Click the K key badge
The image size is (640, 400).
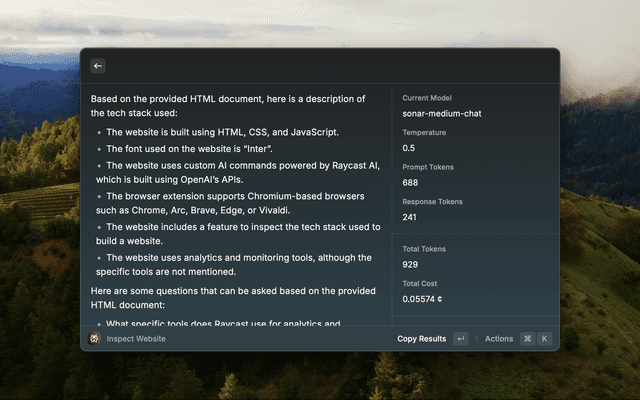pyautogui.click(x=544, y=339)
